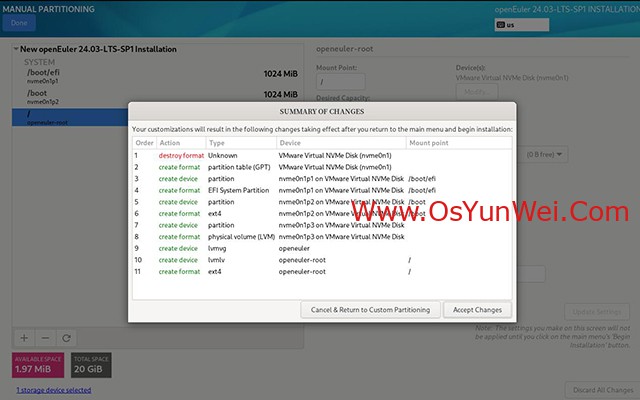The image size is (640, 400).
Task: Sort by the Device column header
Action: [x=341, y=143]
